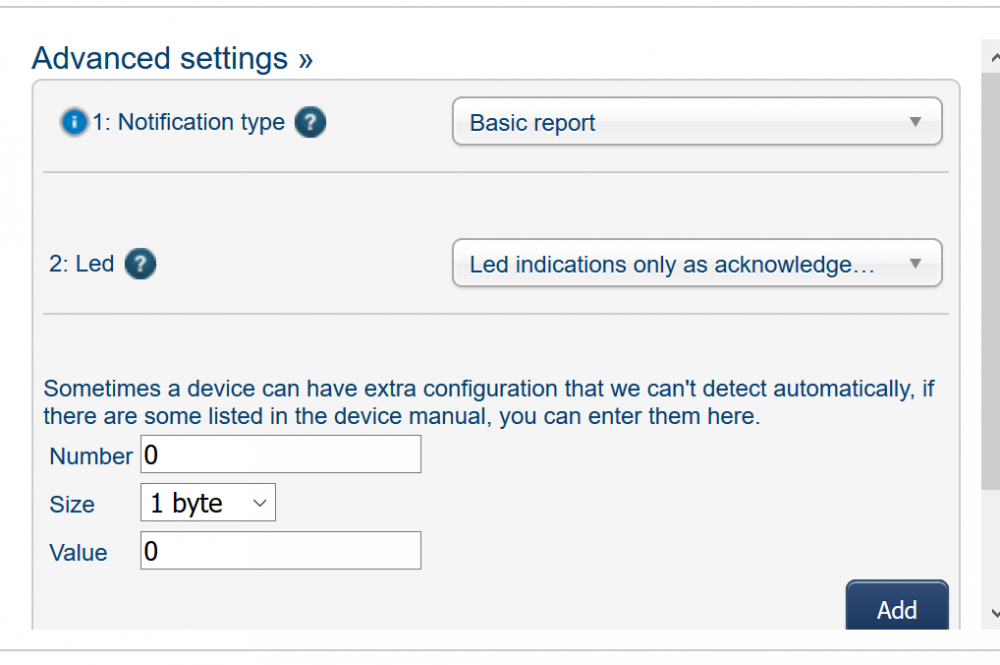Click the Advanced settings heading
The image size is (1000, 665).
point(160,58)
